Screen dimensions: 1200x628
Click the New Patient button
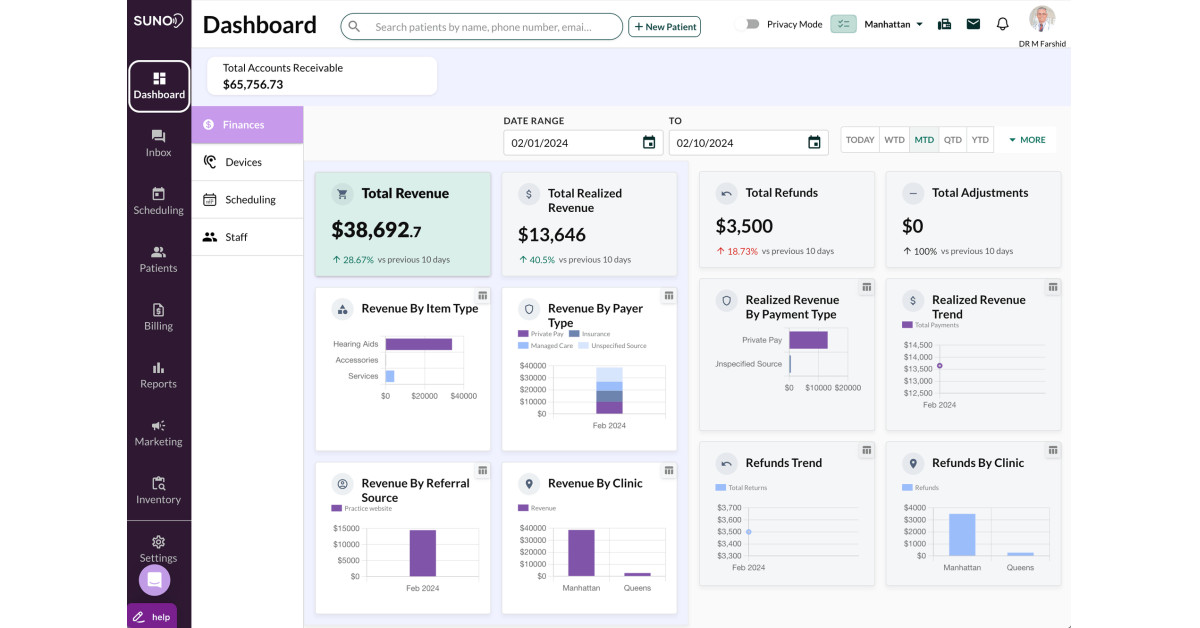tap(664, 26)
